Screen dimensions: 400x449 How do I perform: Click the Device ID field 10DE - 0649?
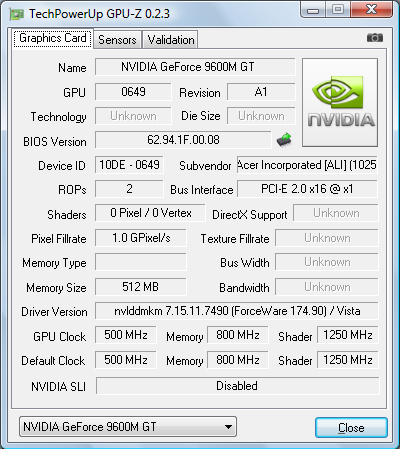point(129,165)
